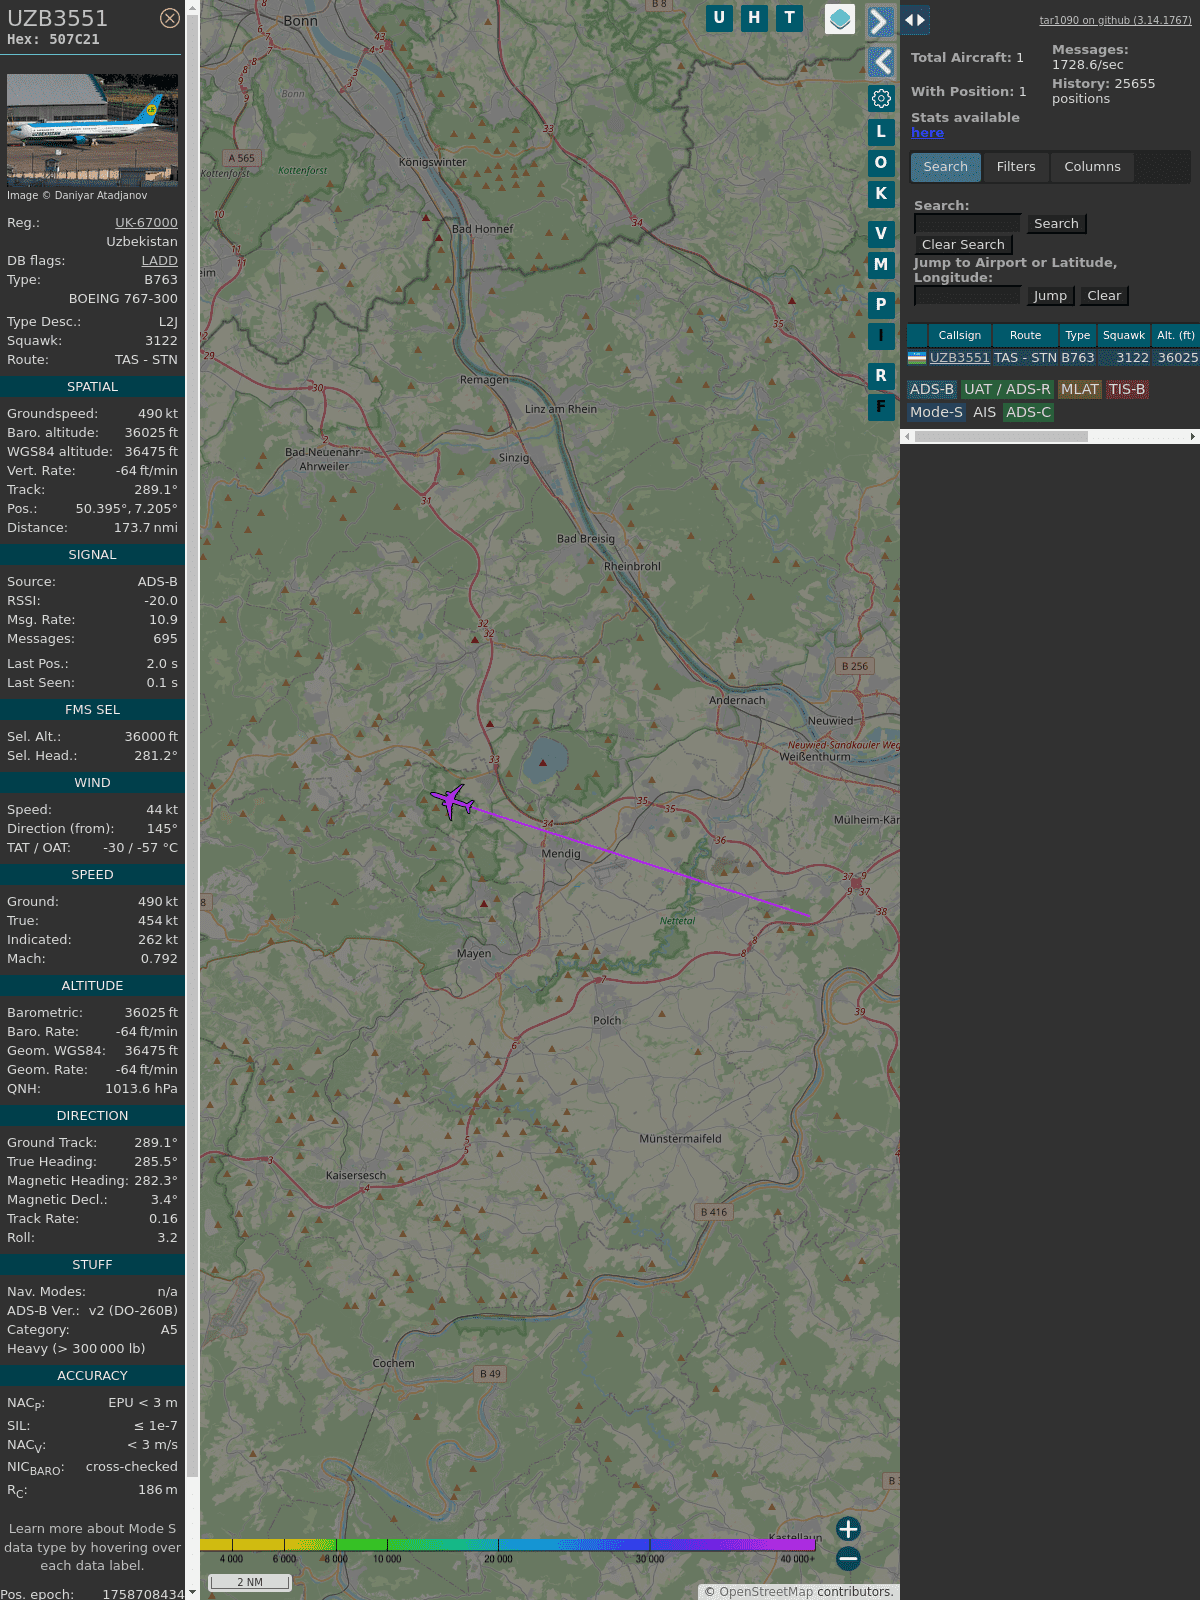
Task: Click the T map toggle button
Action: (790, 18)
